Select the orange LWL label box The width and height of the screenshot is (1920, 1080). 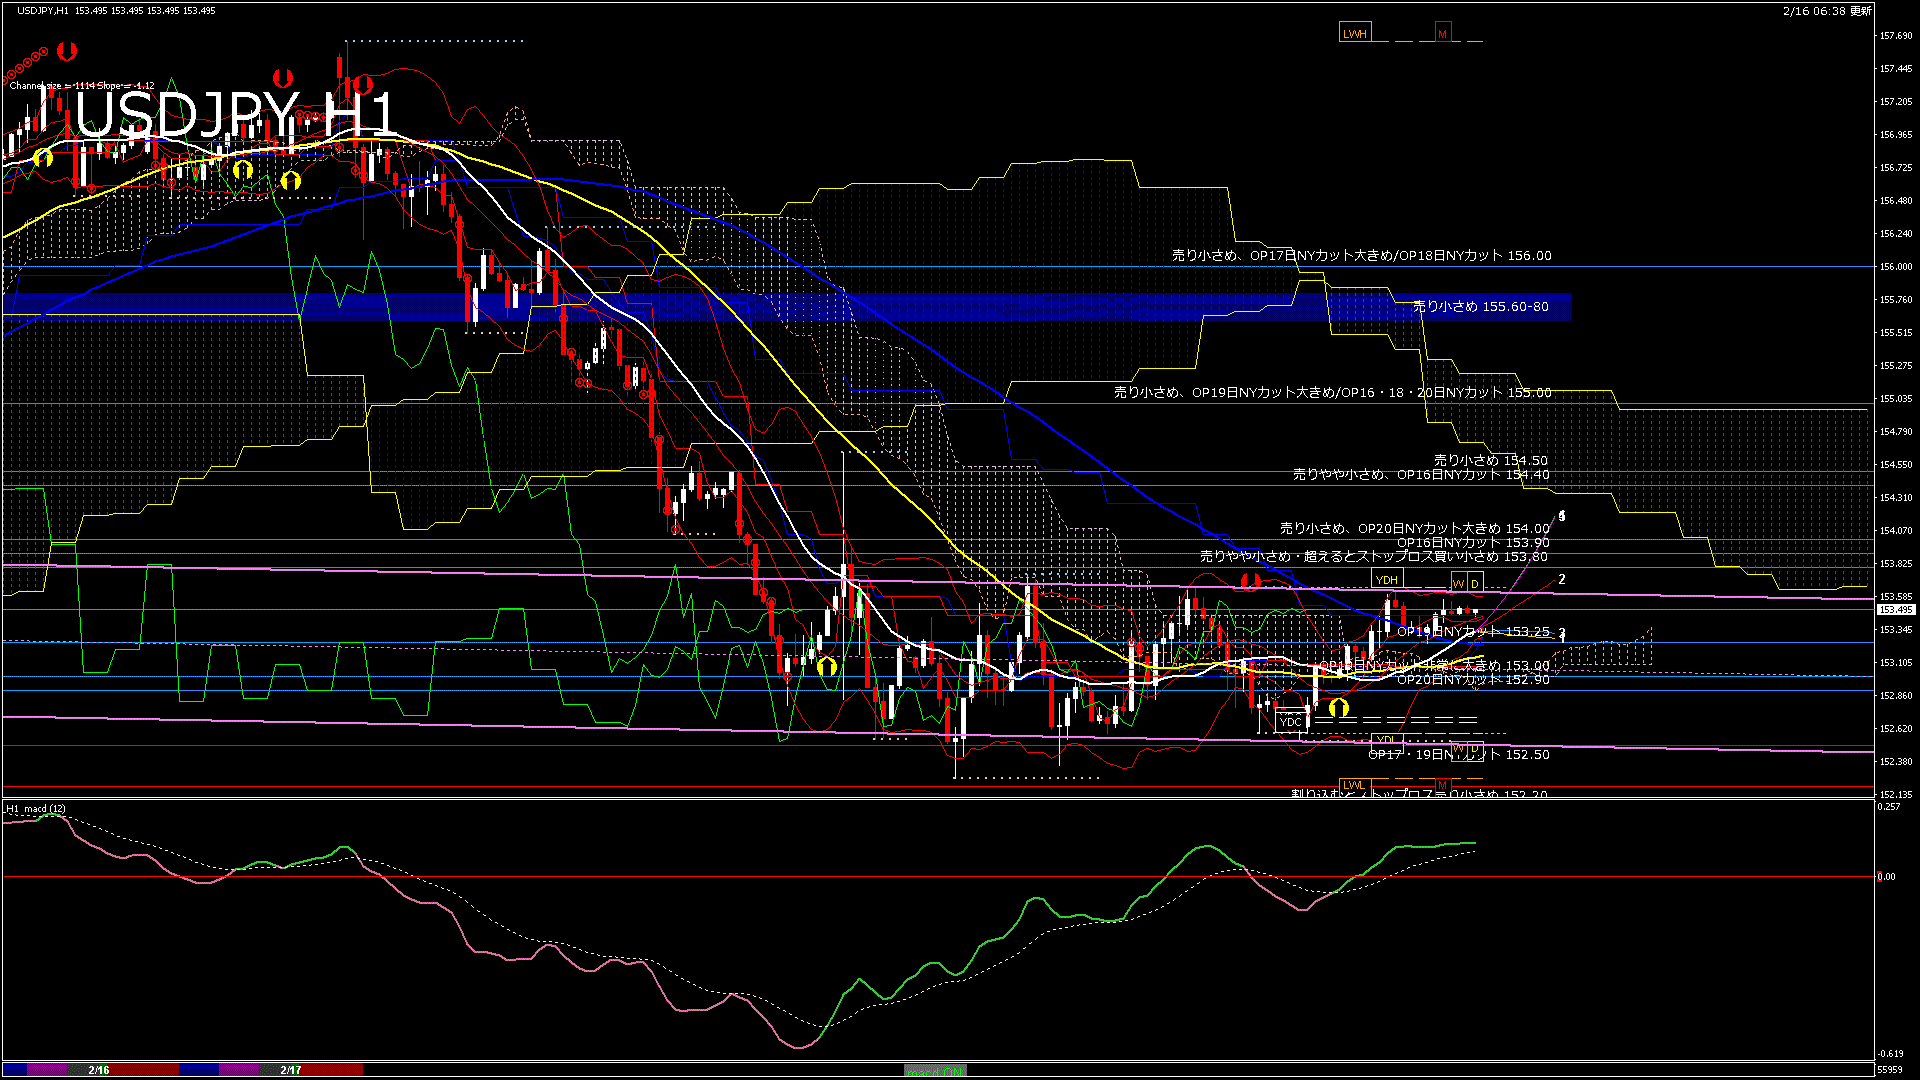pos(1353,785)
